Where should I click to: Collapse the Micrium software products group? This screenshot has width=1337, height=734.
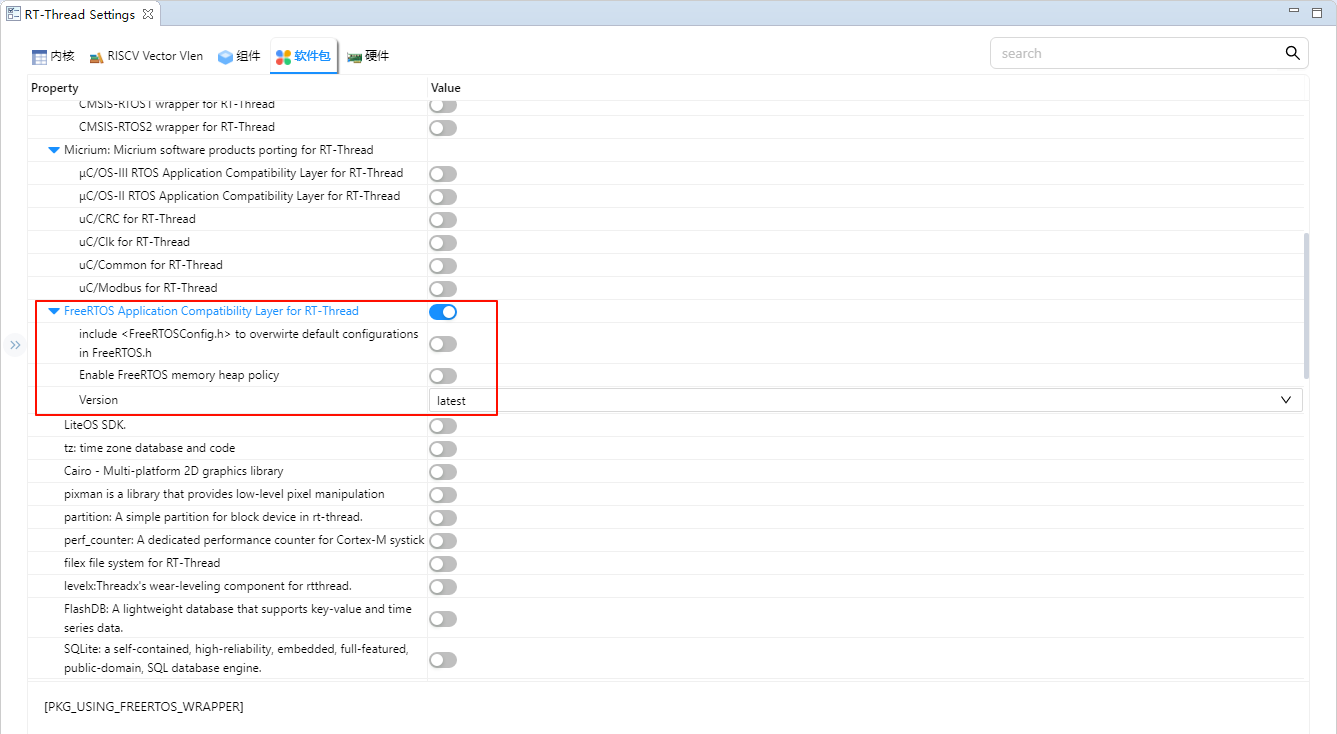54,150
